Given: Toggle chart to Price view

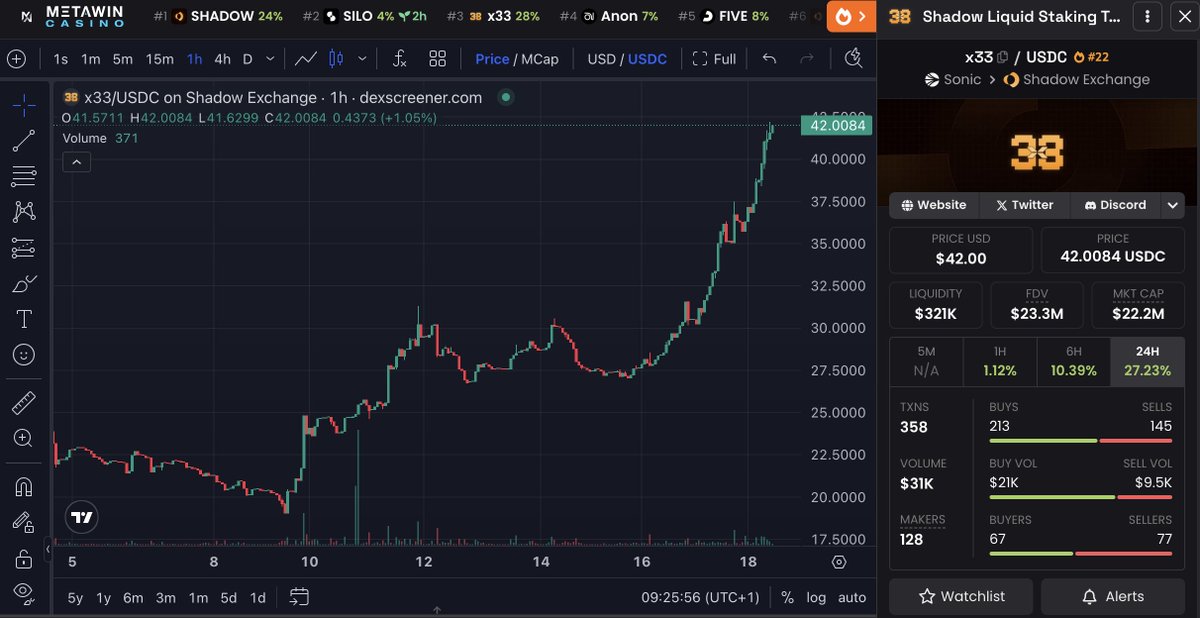Looking at the screenshot, I should pyautogui.click(x=492, y=59).
